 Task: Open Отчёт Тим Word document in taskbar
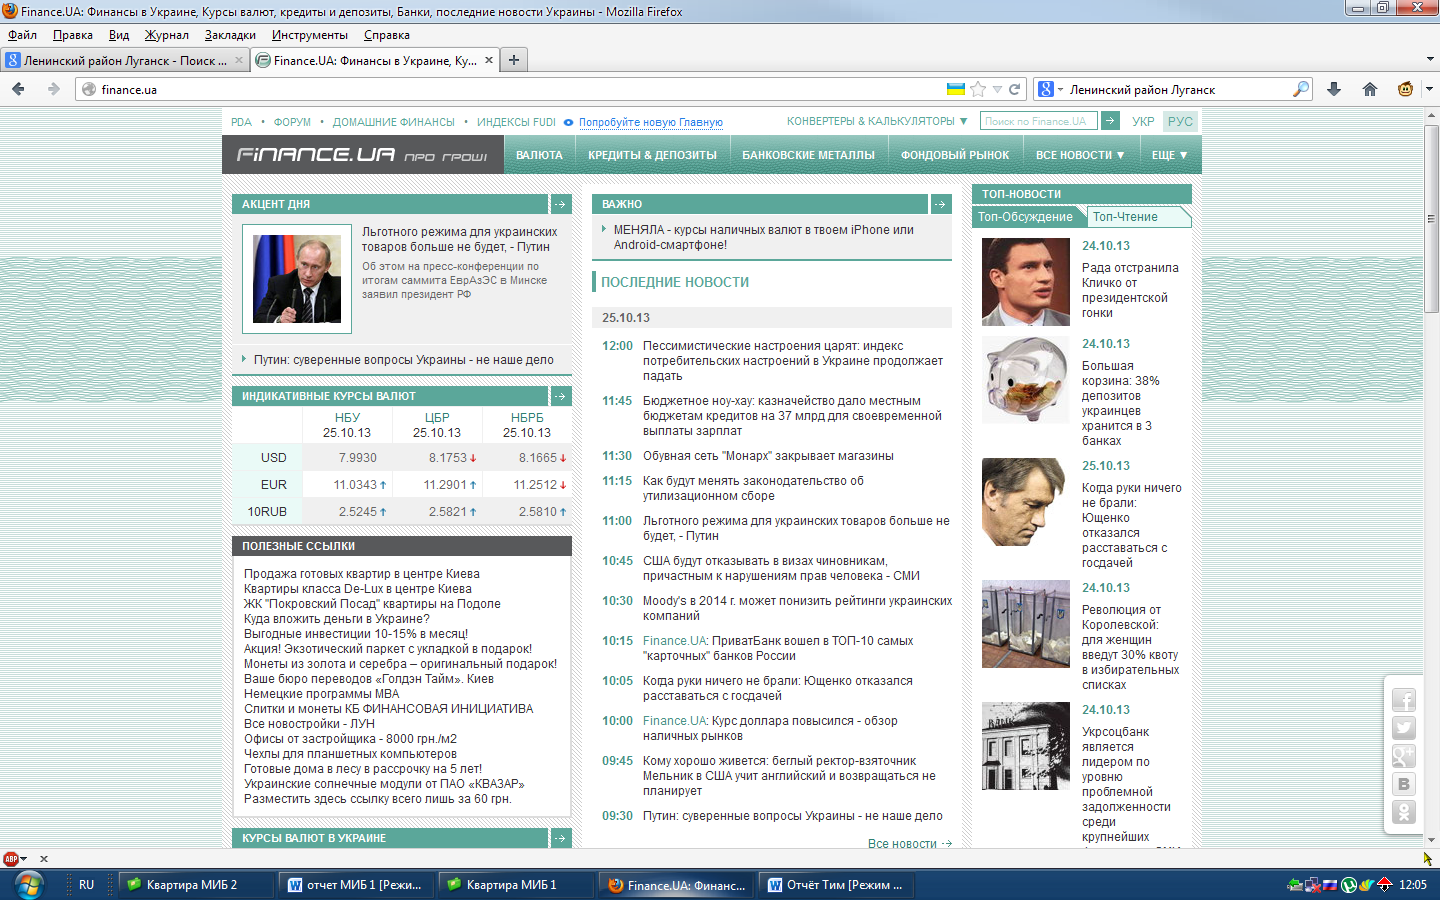(836, 885)
